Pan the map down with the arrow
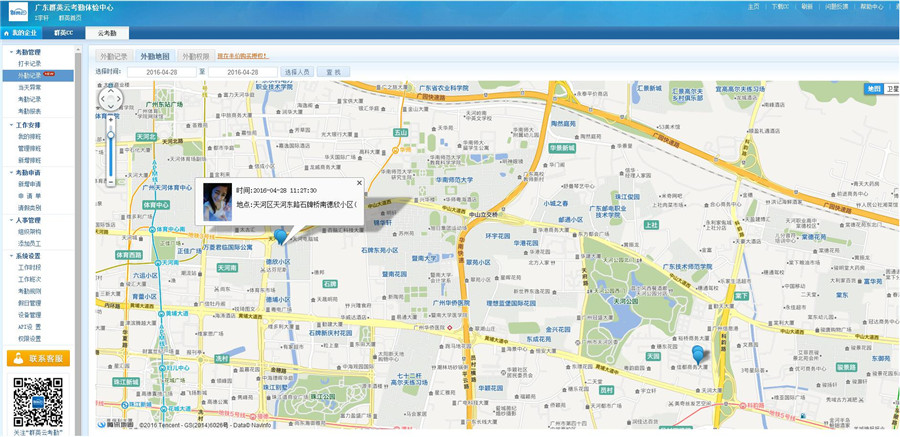This screenshot has height=437, width=900. coord(111,108)
